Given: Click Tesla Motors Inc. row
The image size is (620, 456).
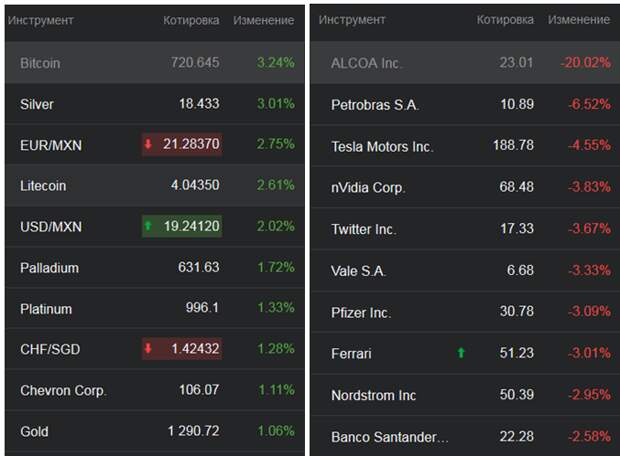Looking at the screenshot, I should [x=382, y=146].
